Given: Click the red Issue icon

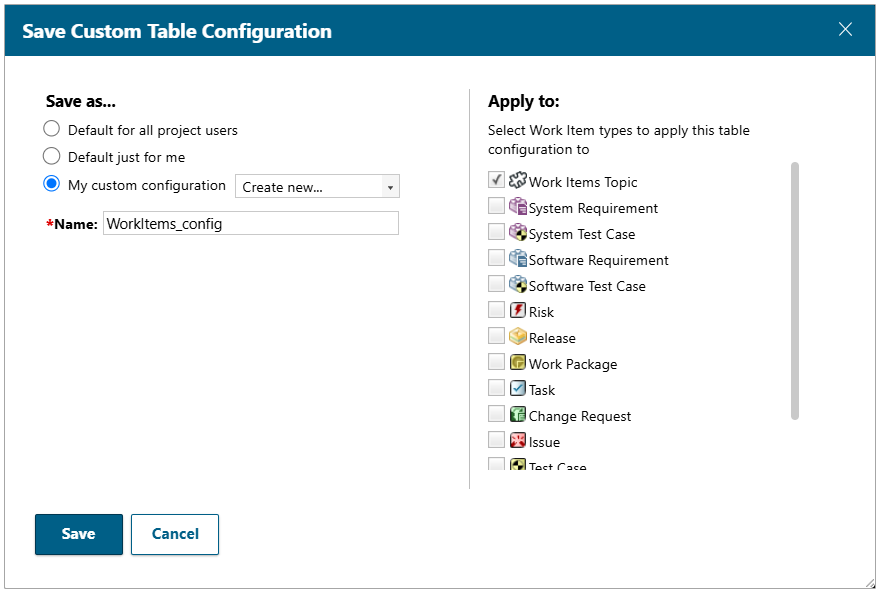Looking at the screenshot, I should click(518, 441).
